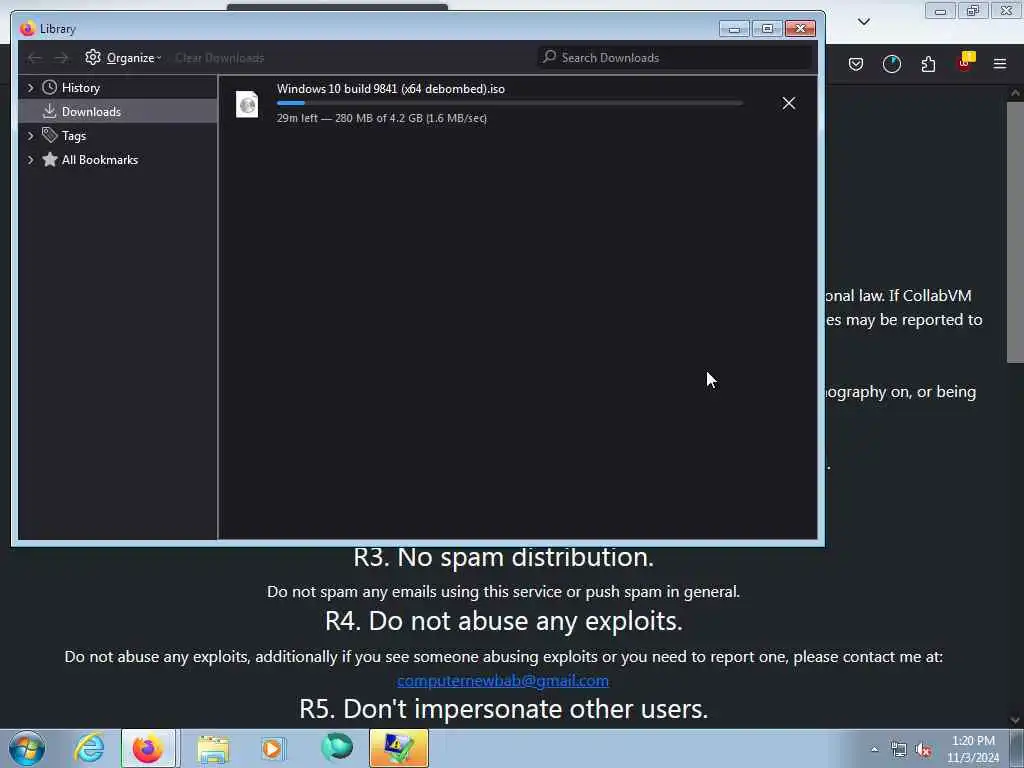Screen dimensions: 1024x768
Task: Switch to Firefox in the taskbar
Action: [148, 748]
